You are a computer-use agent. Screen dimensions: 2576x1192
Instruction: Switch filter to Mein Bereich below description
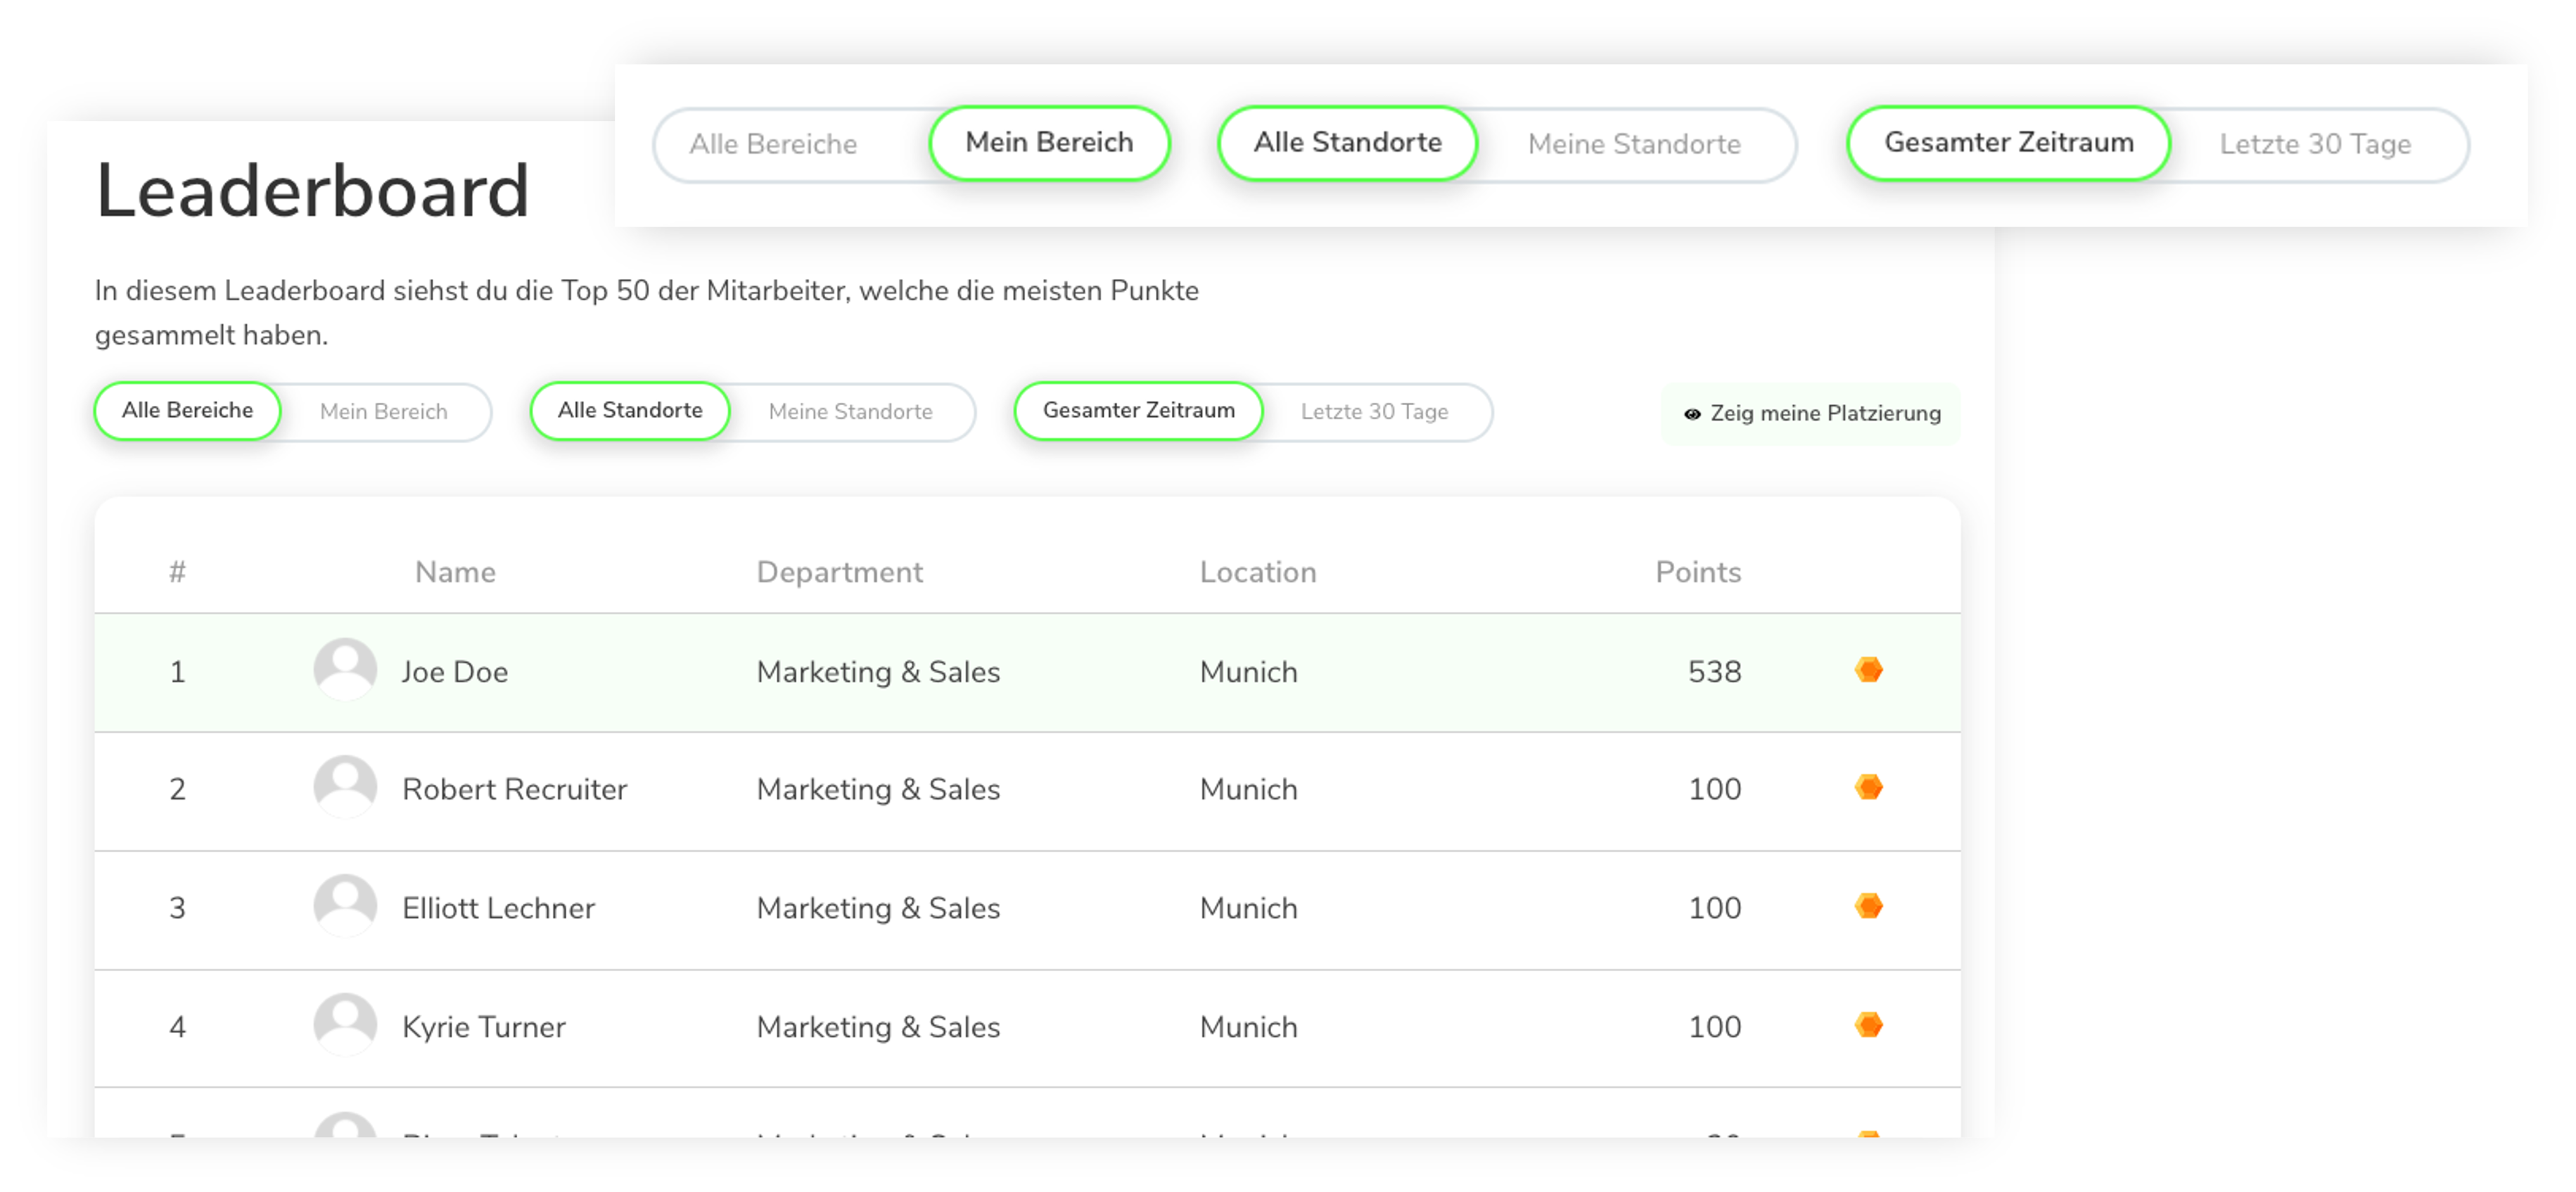[x=383, y=412]
